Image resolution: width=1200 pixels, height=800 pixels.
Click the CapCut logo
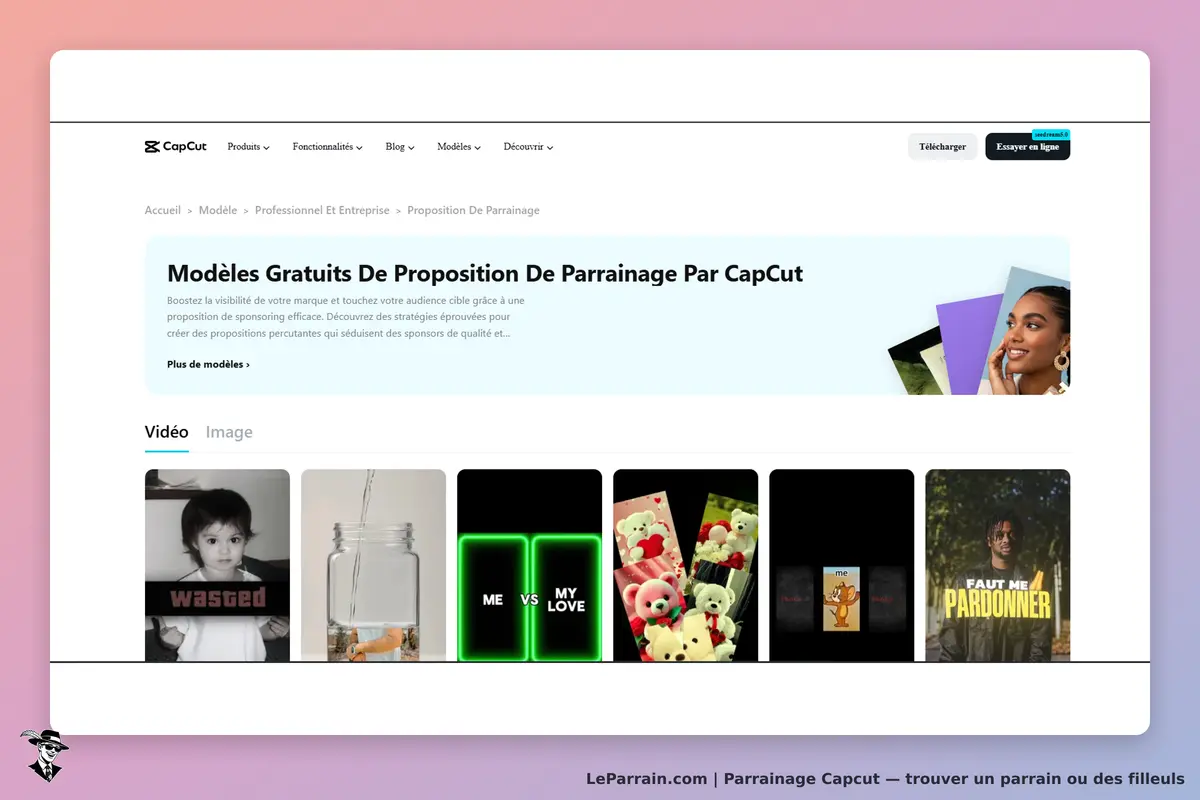click(x=175, y=147)
